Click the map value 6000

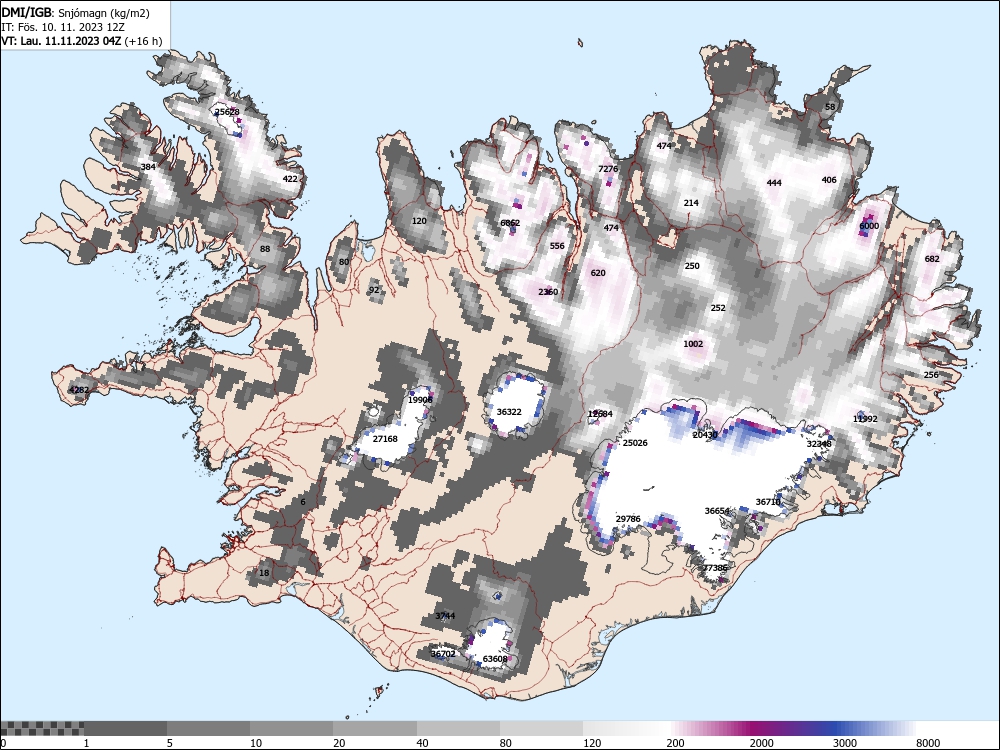tap(869, 226)
